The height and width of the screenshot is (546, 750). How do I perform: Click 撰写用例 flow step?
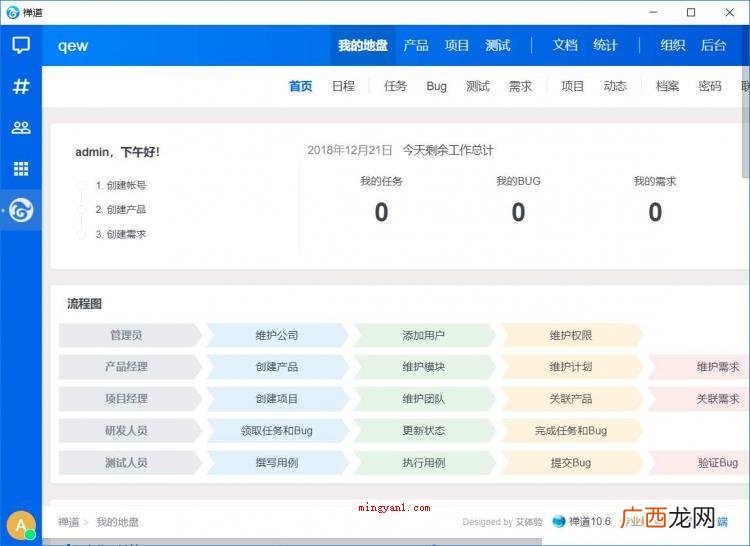277,462
